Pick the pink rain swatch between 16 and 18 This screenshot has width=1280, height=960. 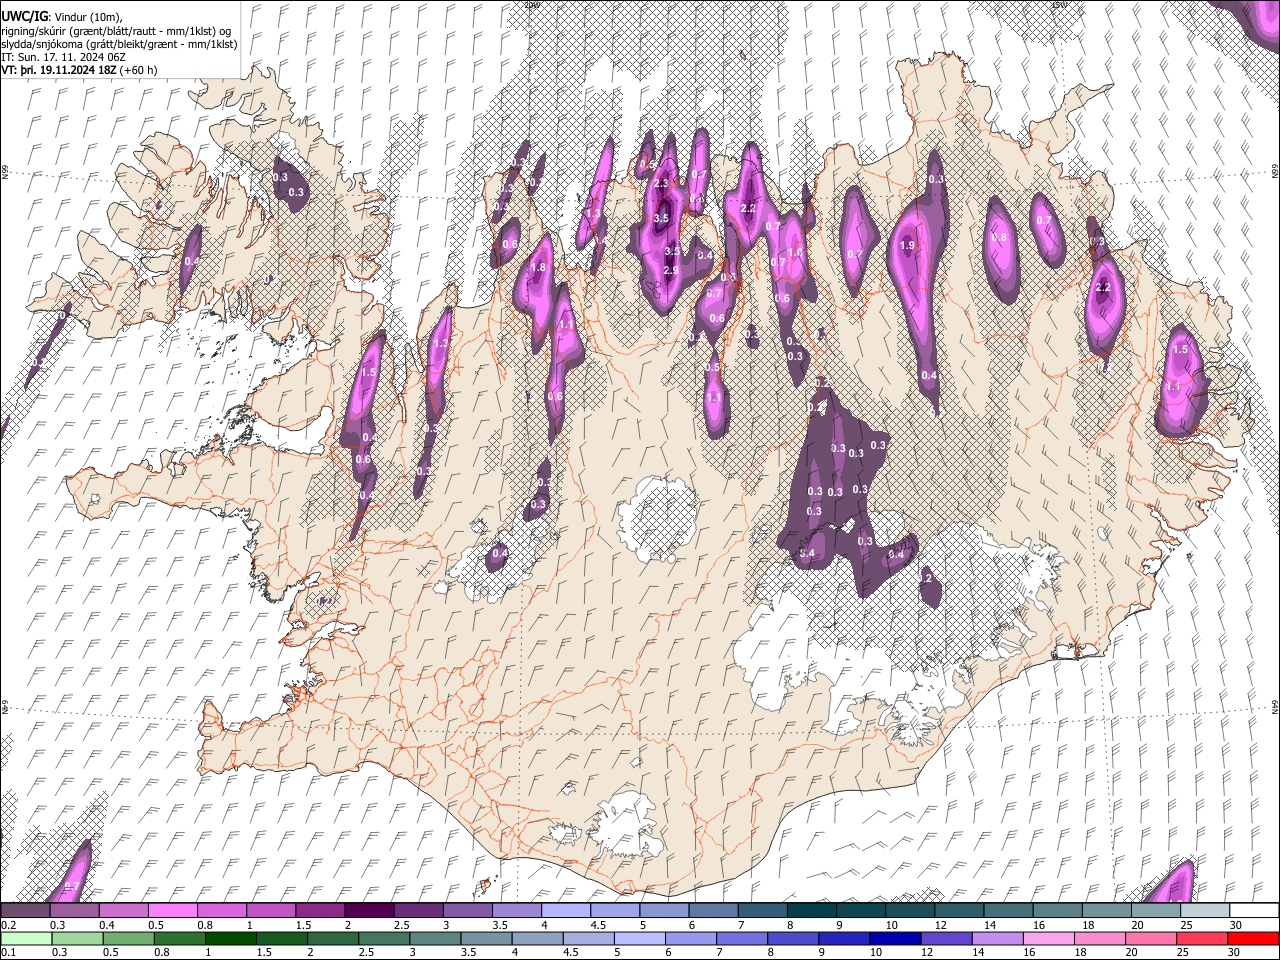pos(1050,938)
